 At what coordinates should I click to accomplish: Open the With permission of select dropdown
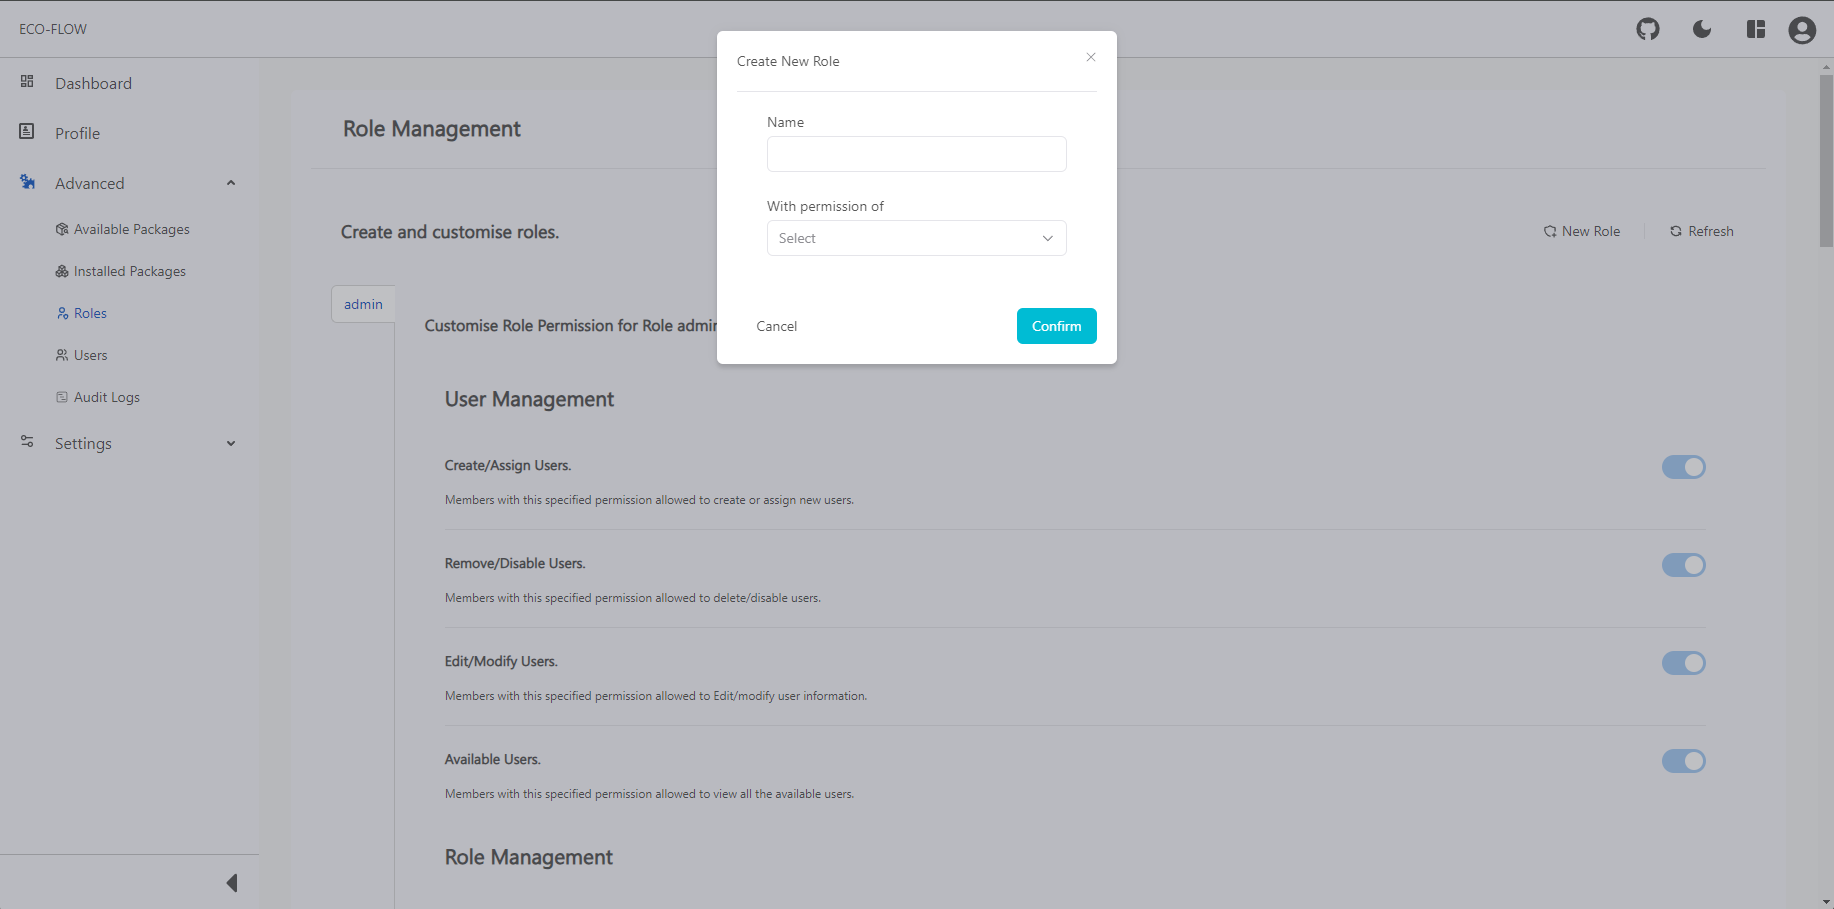click(917, 238)
